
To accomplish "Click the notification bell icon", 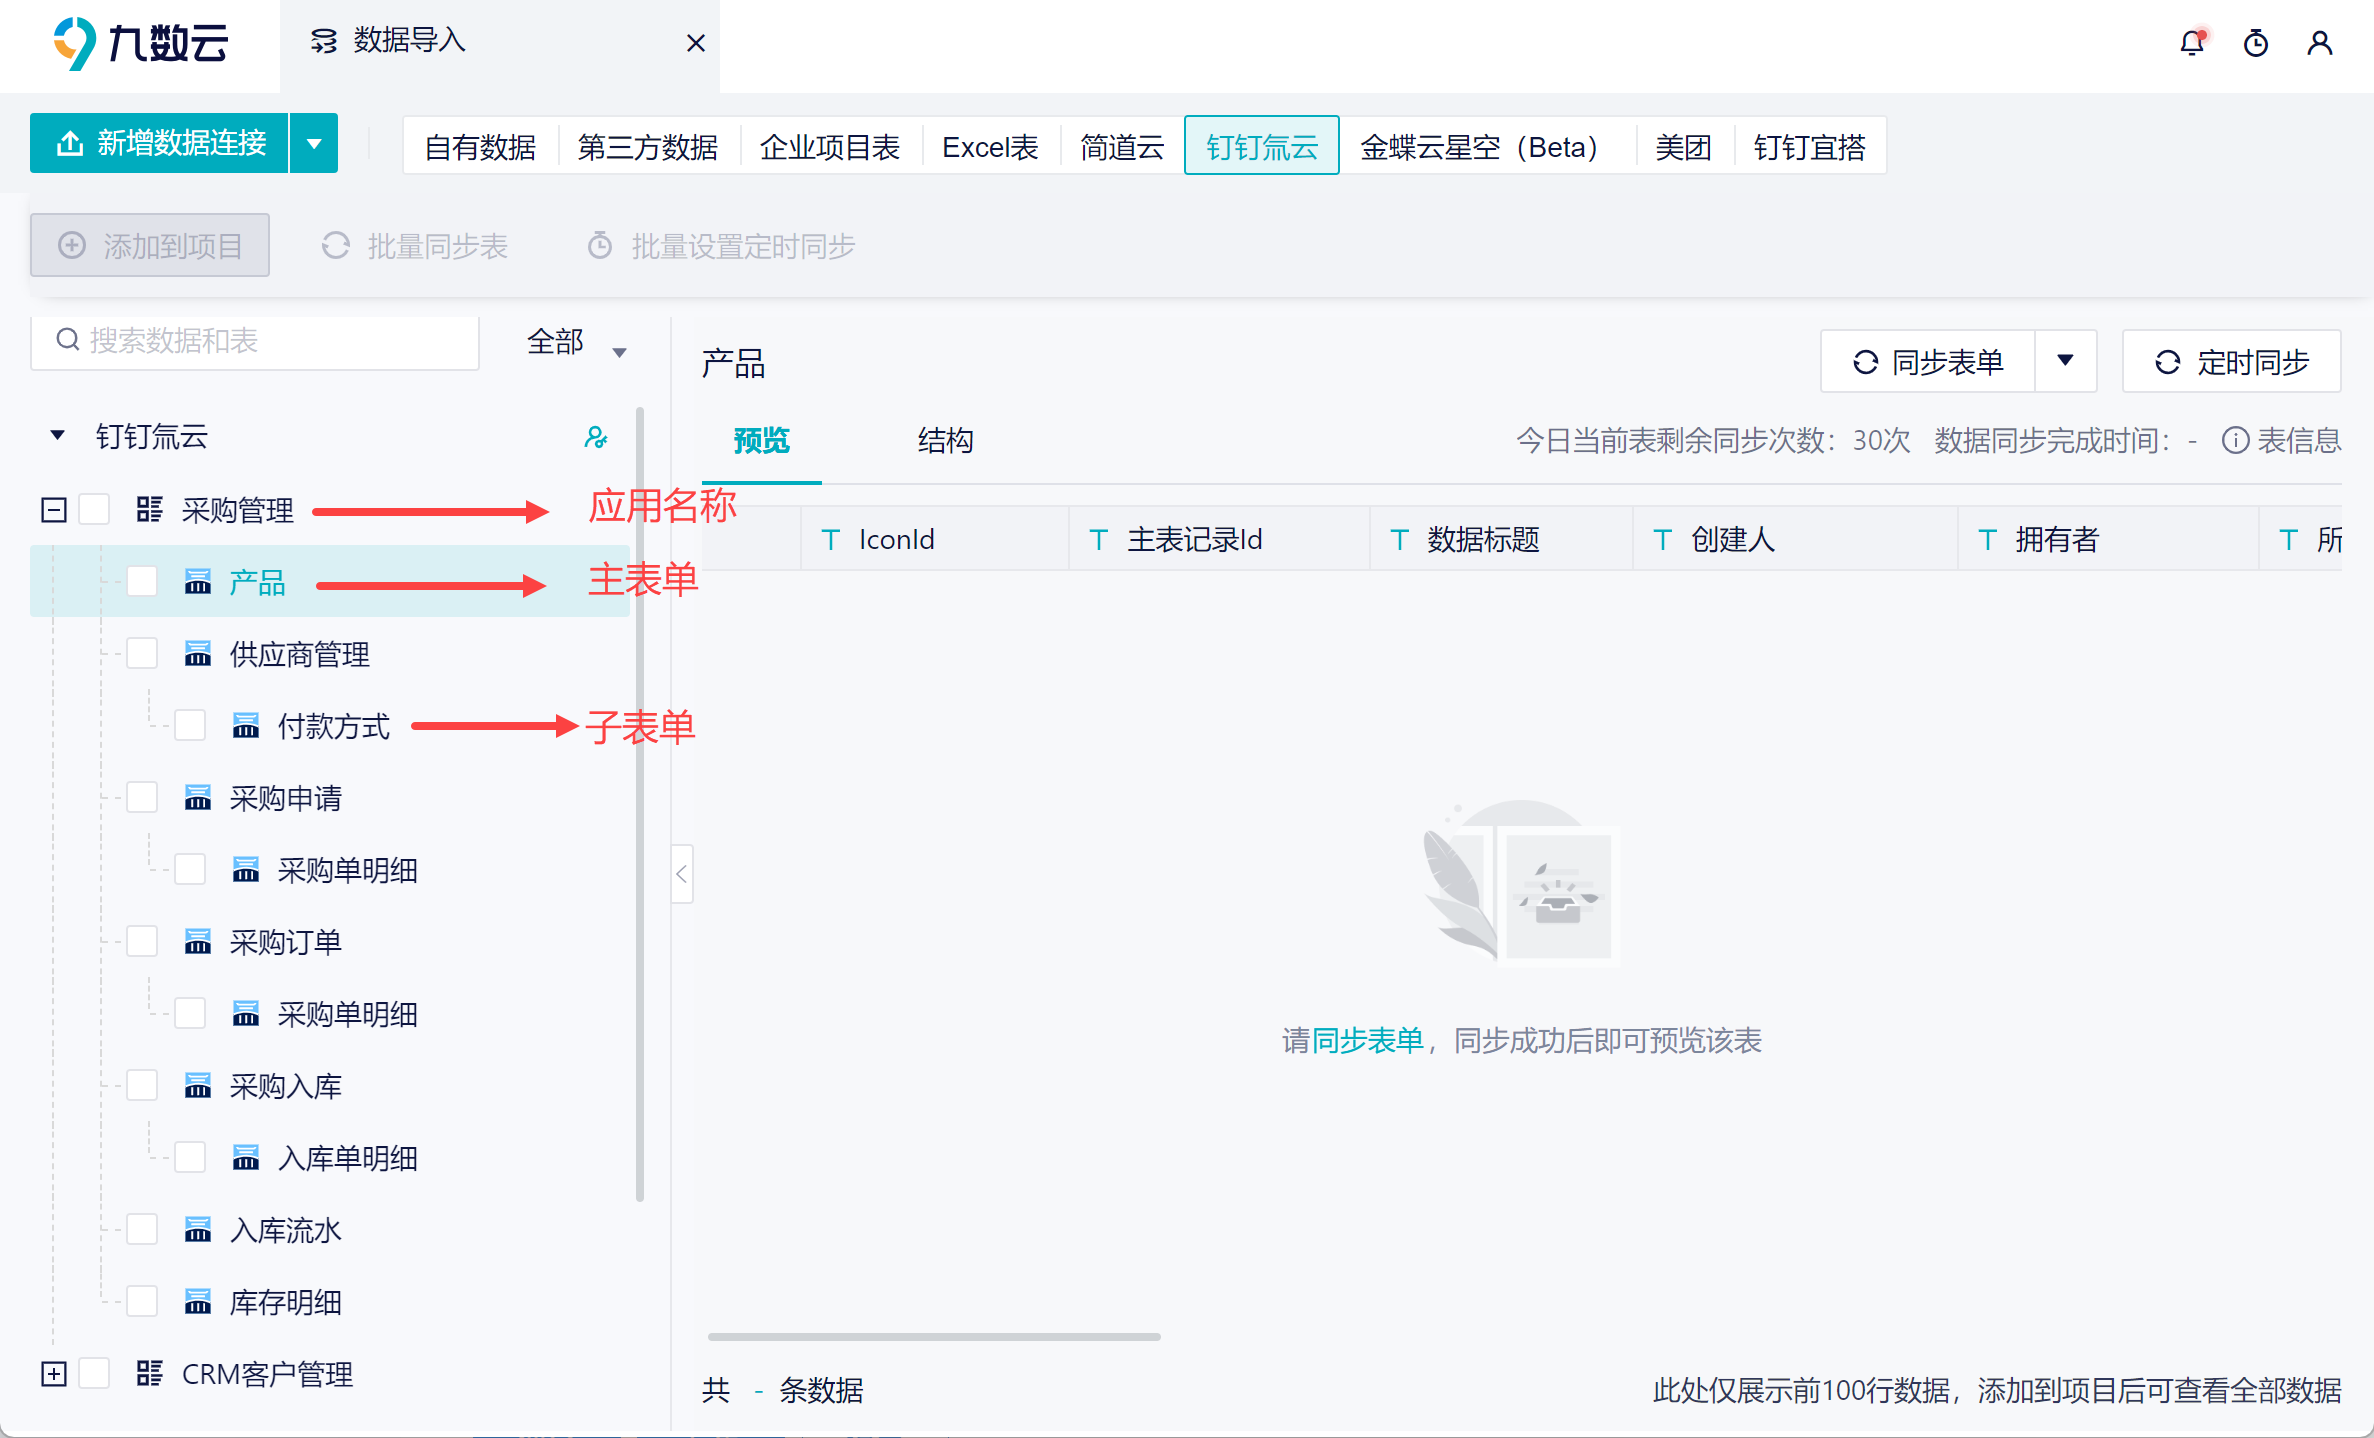I will (x=2191, y=43).
